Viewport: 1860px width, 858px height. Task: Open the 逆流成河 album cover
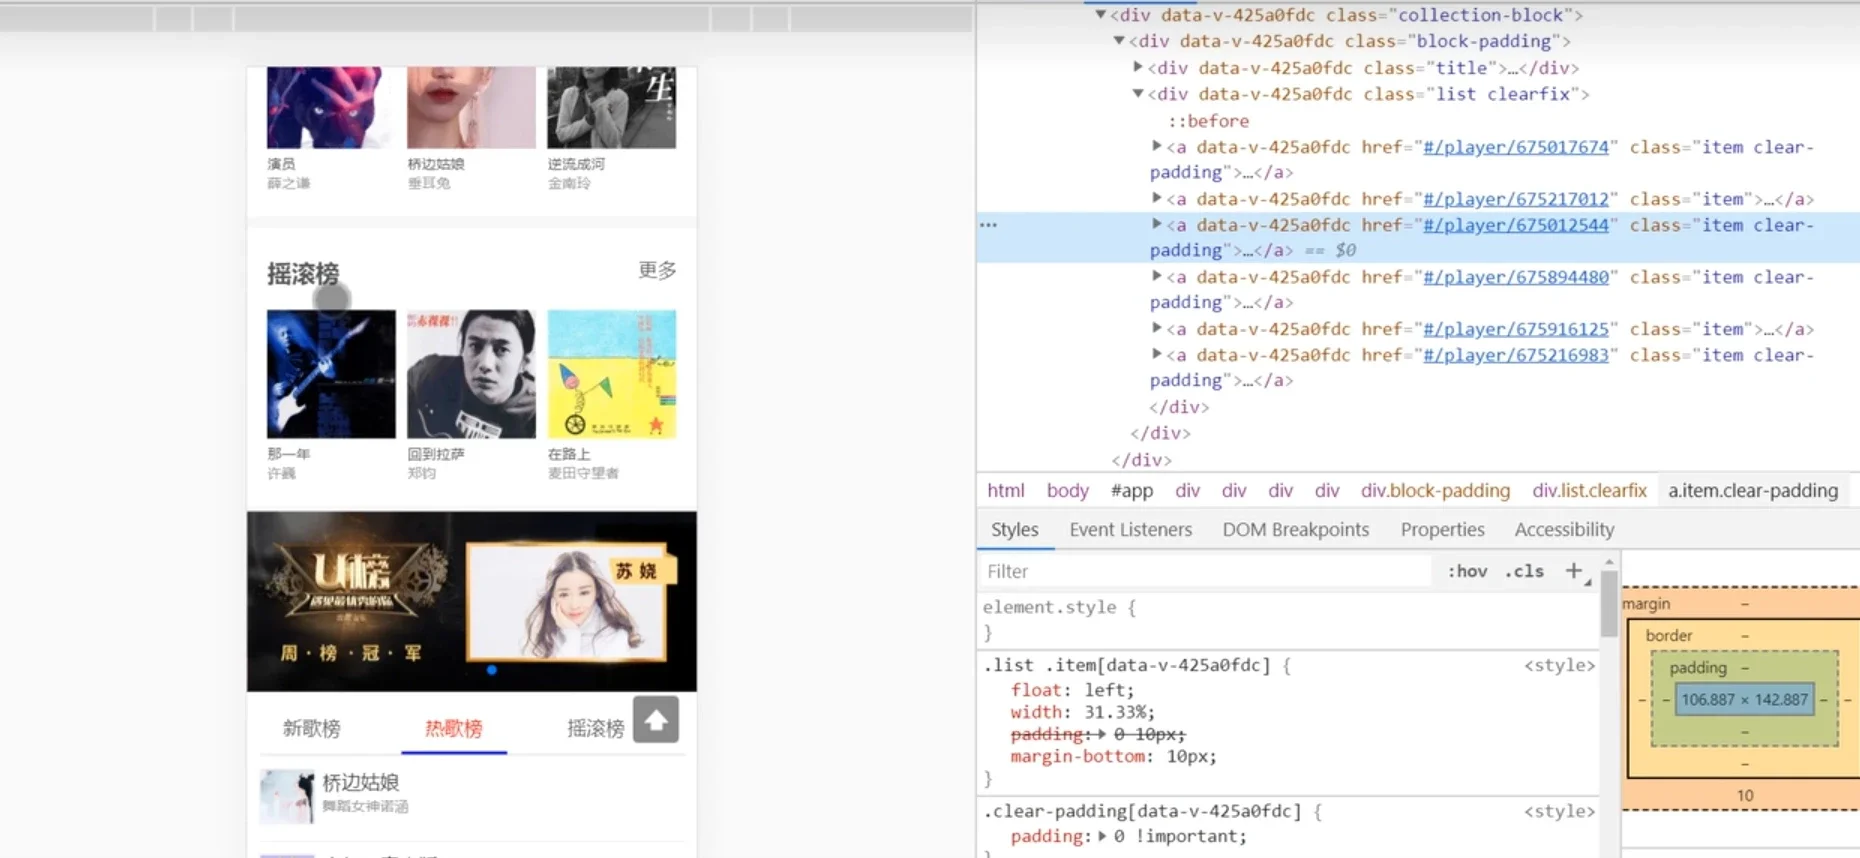tap(612, 108)
